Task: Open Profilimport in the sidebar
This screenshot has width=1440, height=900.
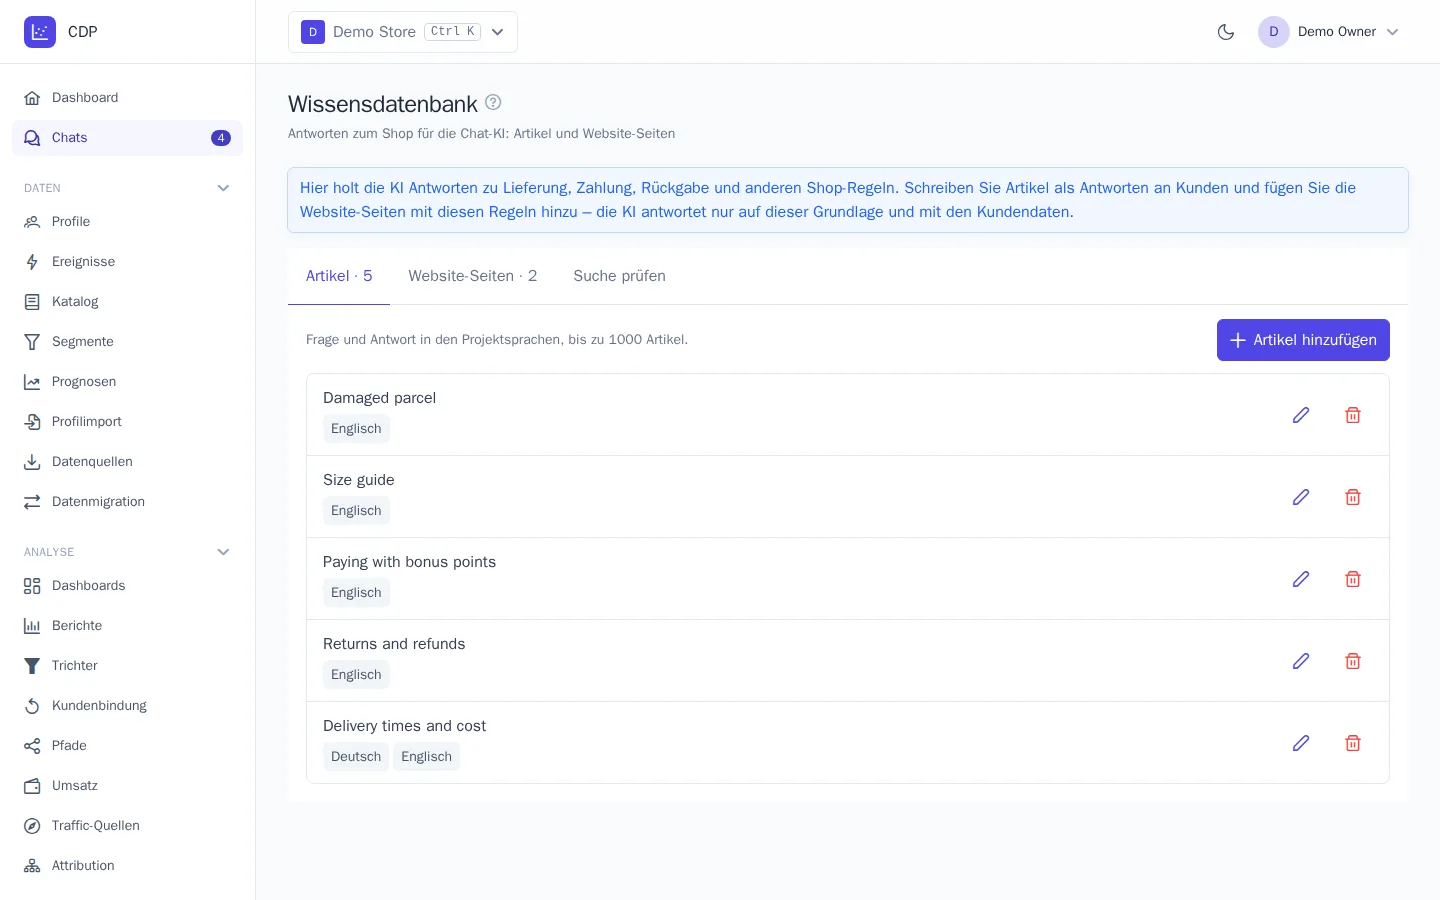Action: coord(127,422)
